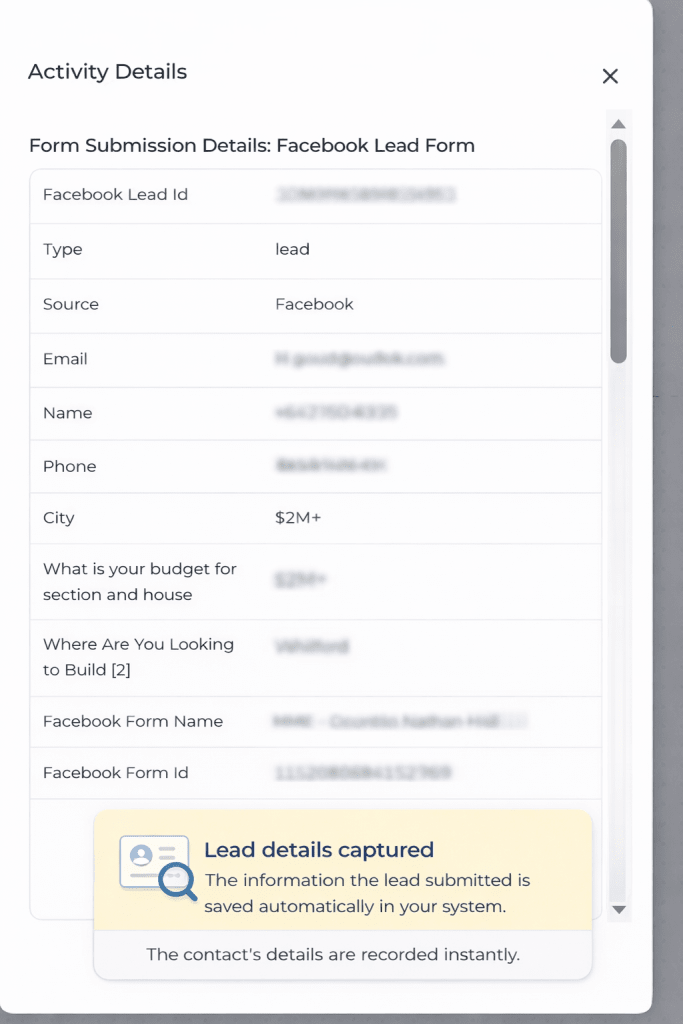Viewport: 683px width, 1024px height.
Task: Select the Name field label
Action: 67,413
